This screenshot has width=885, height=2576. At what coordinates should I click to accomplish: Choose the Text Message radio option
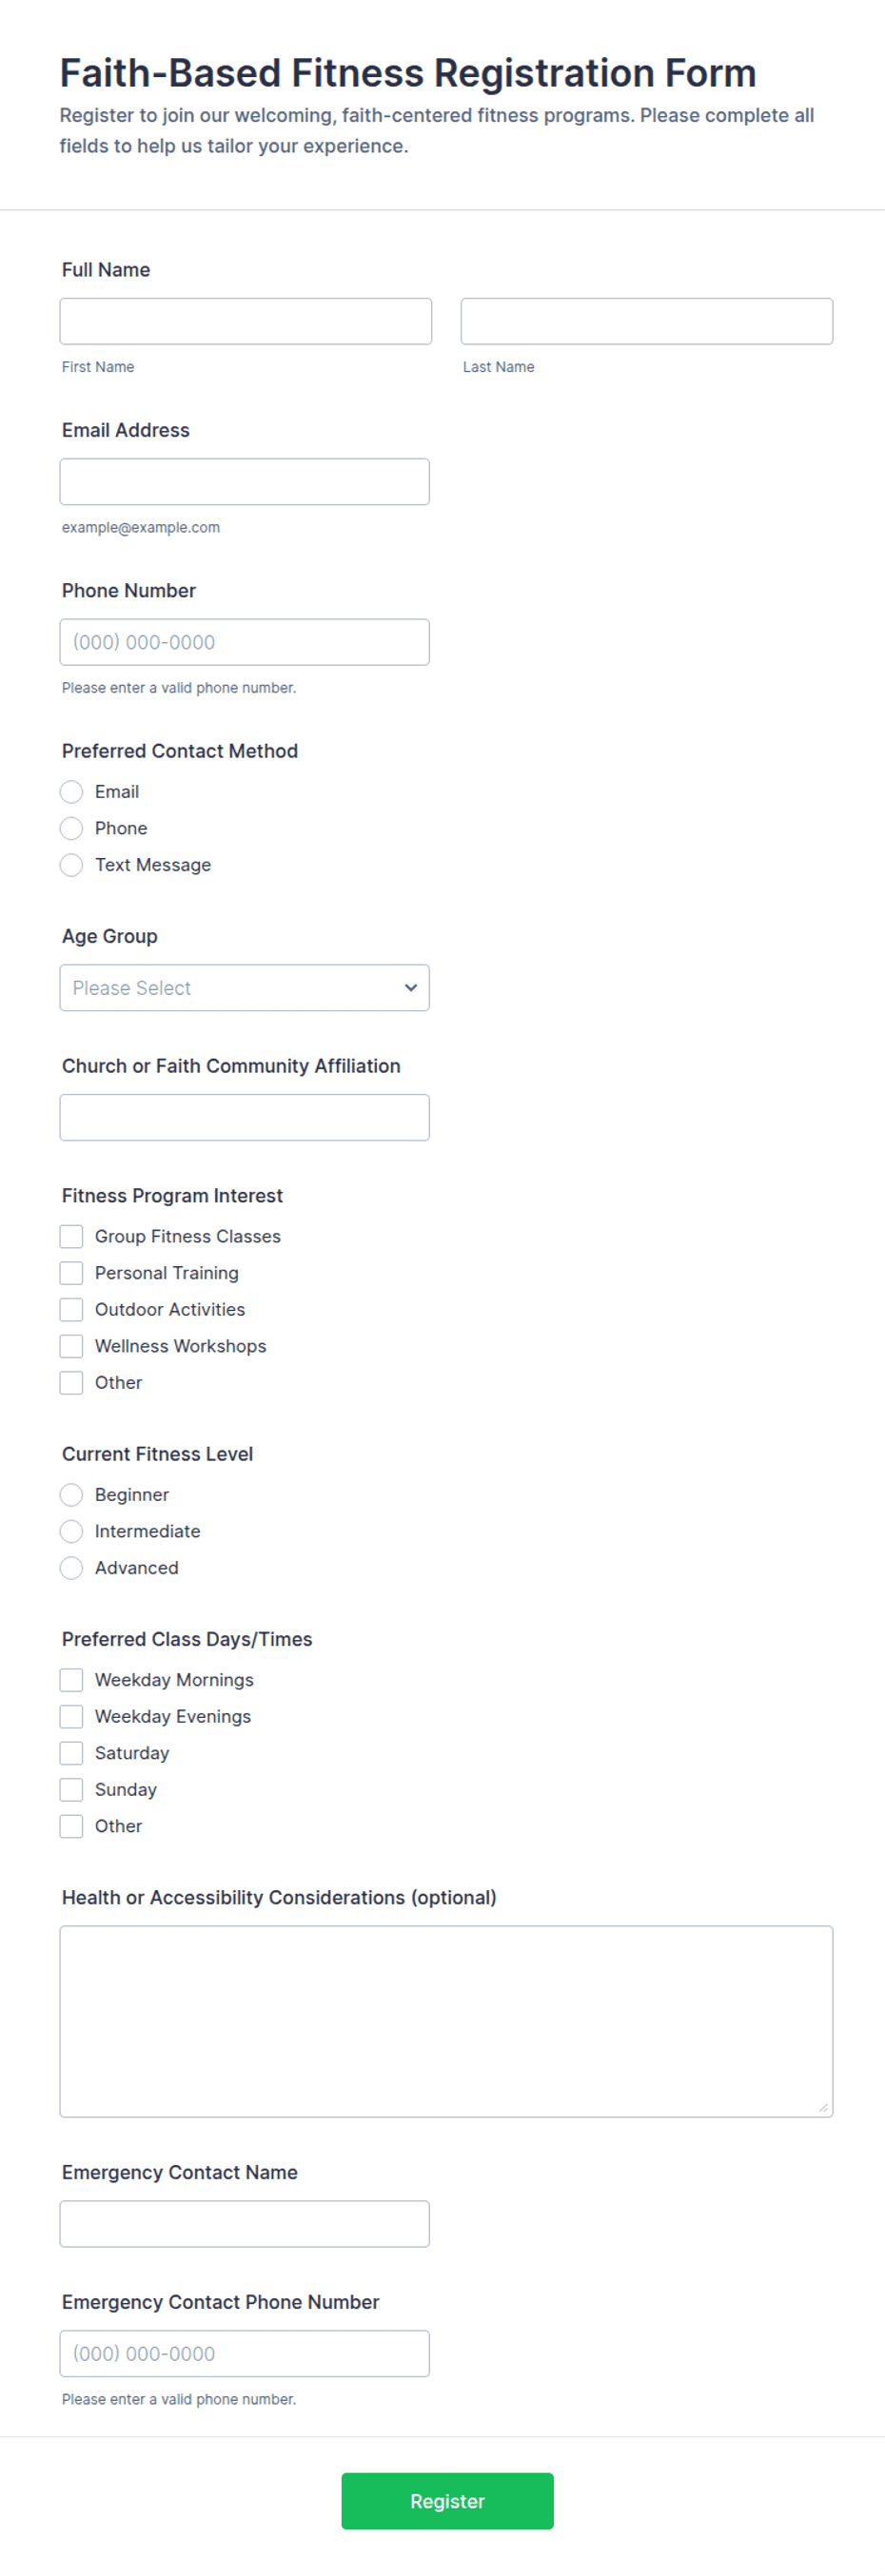click(71, 865)
